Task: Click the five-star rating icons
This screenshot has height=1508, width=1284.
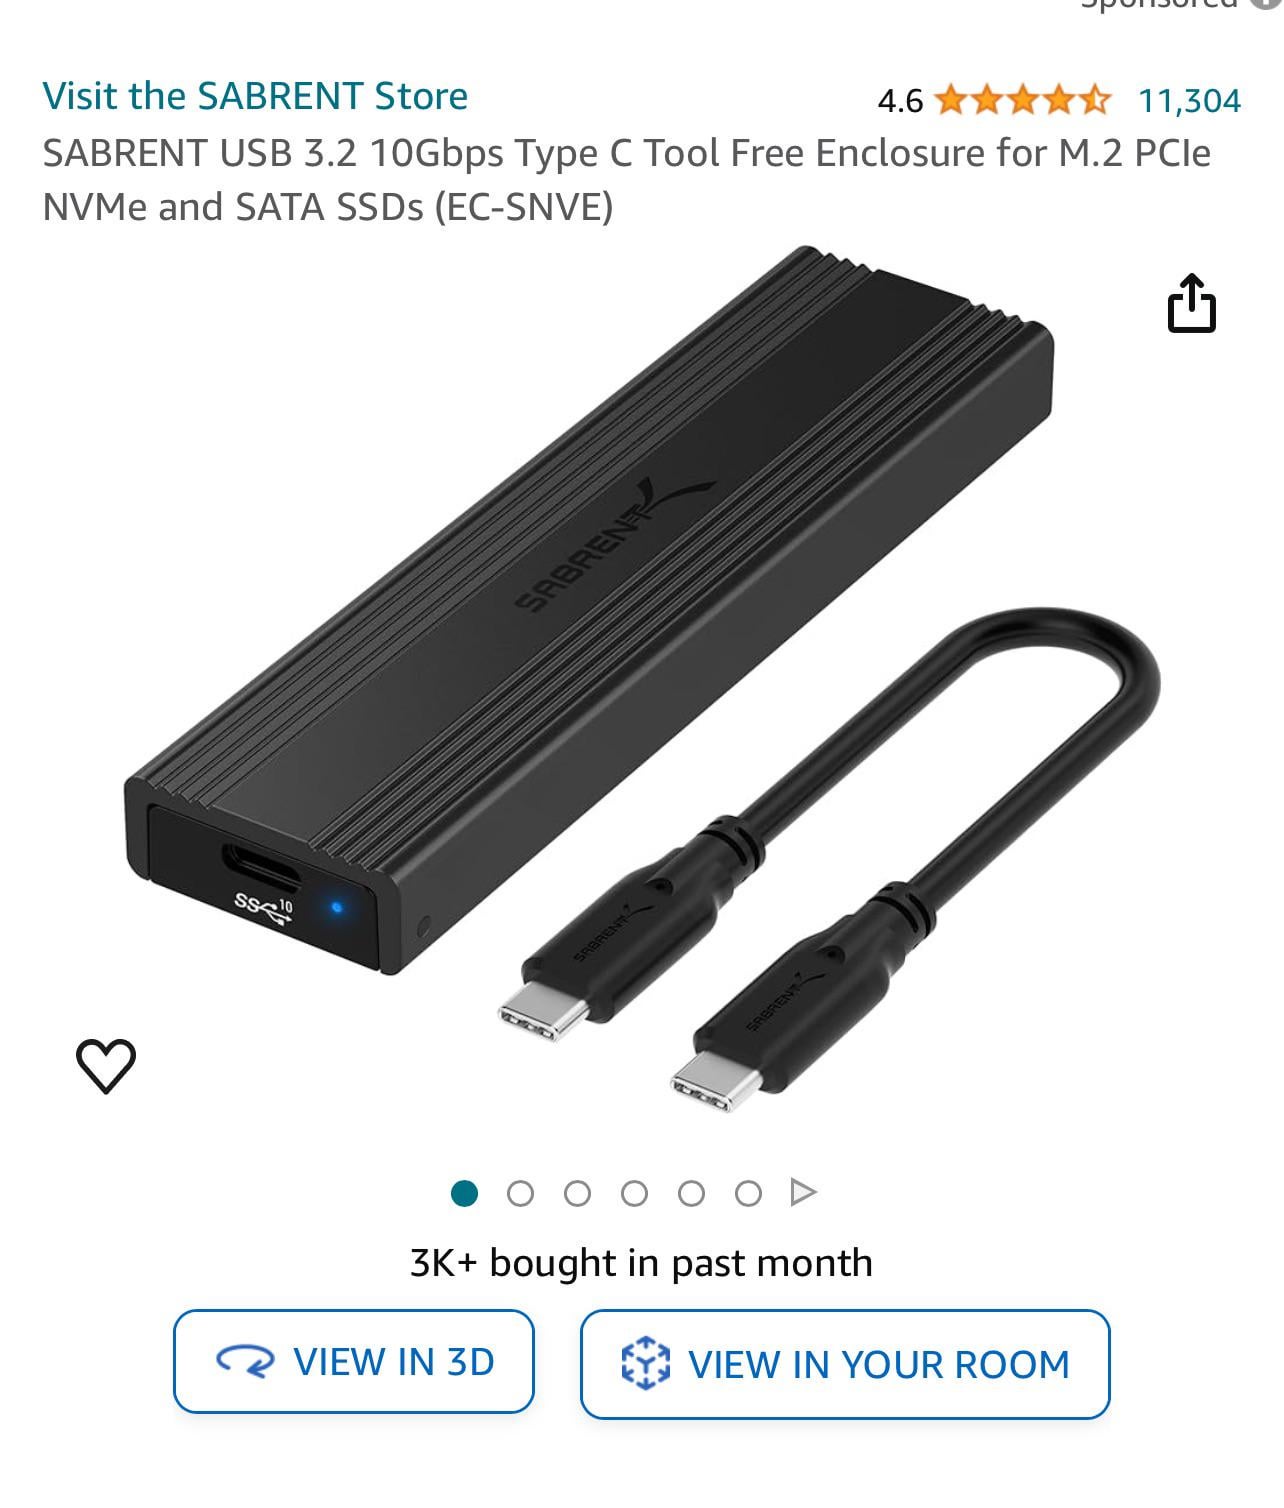Action: point(1022,100)
